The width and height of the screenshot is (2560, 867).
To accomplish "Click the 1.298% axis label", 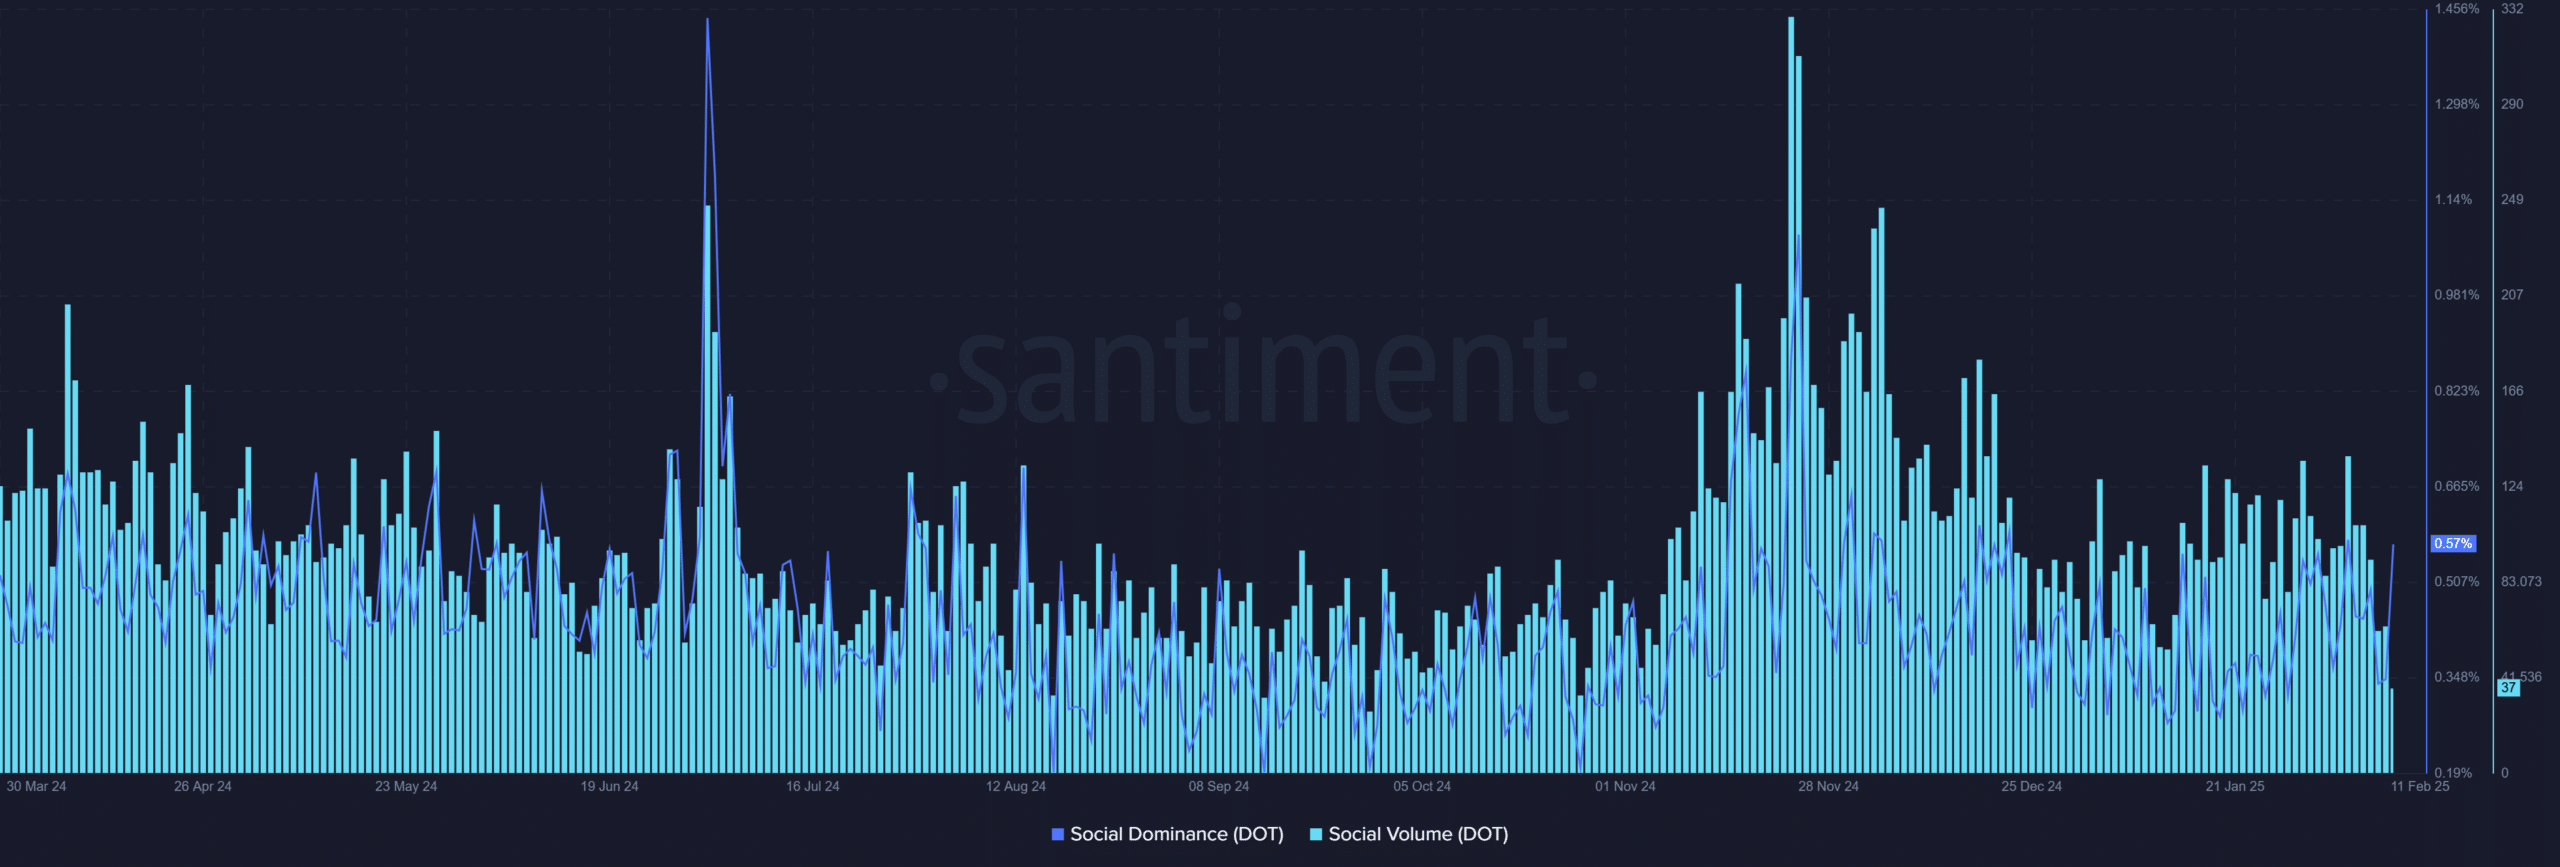I will click(2457, 104).
